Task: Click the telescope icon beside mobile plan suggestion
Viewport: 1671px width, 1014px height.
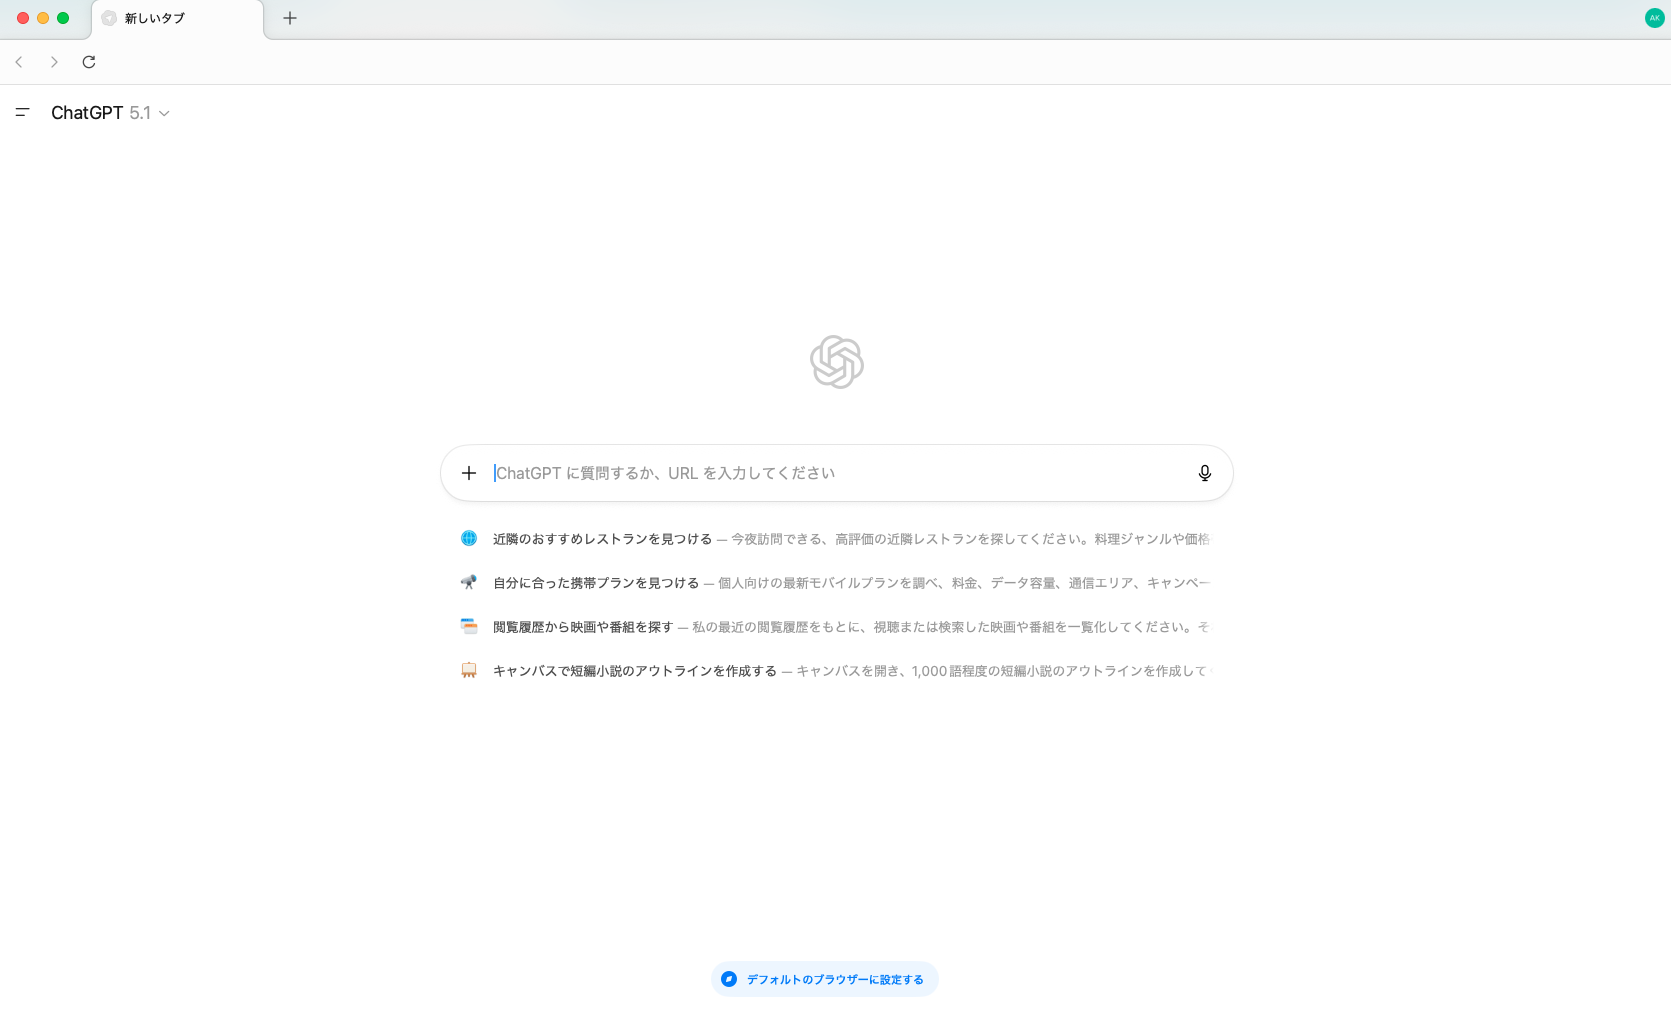Action: (469, 583)
